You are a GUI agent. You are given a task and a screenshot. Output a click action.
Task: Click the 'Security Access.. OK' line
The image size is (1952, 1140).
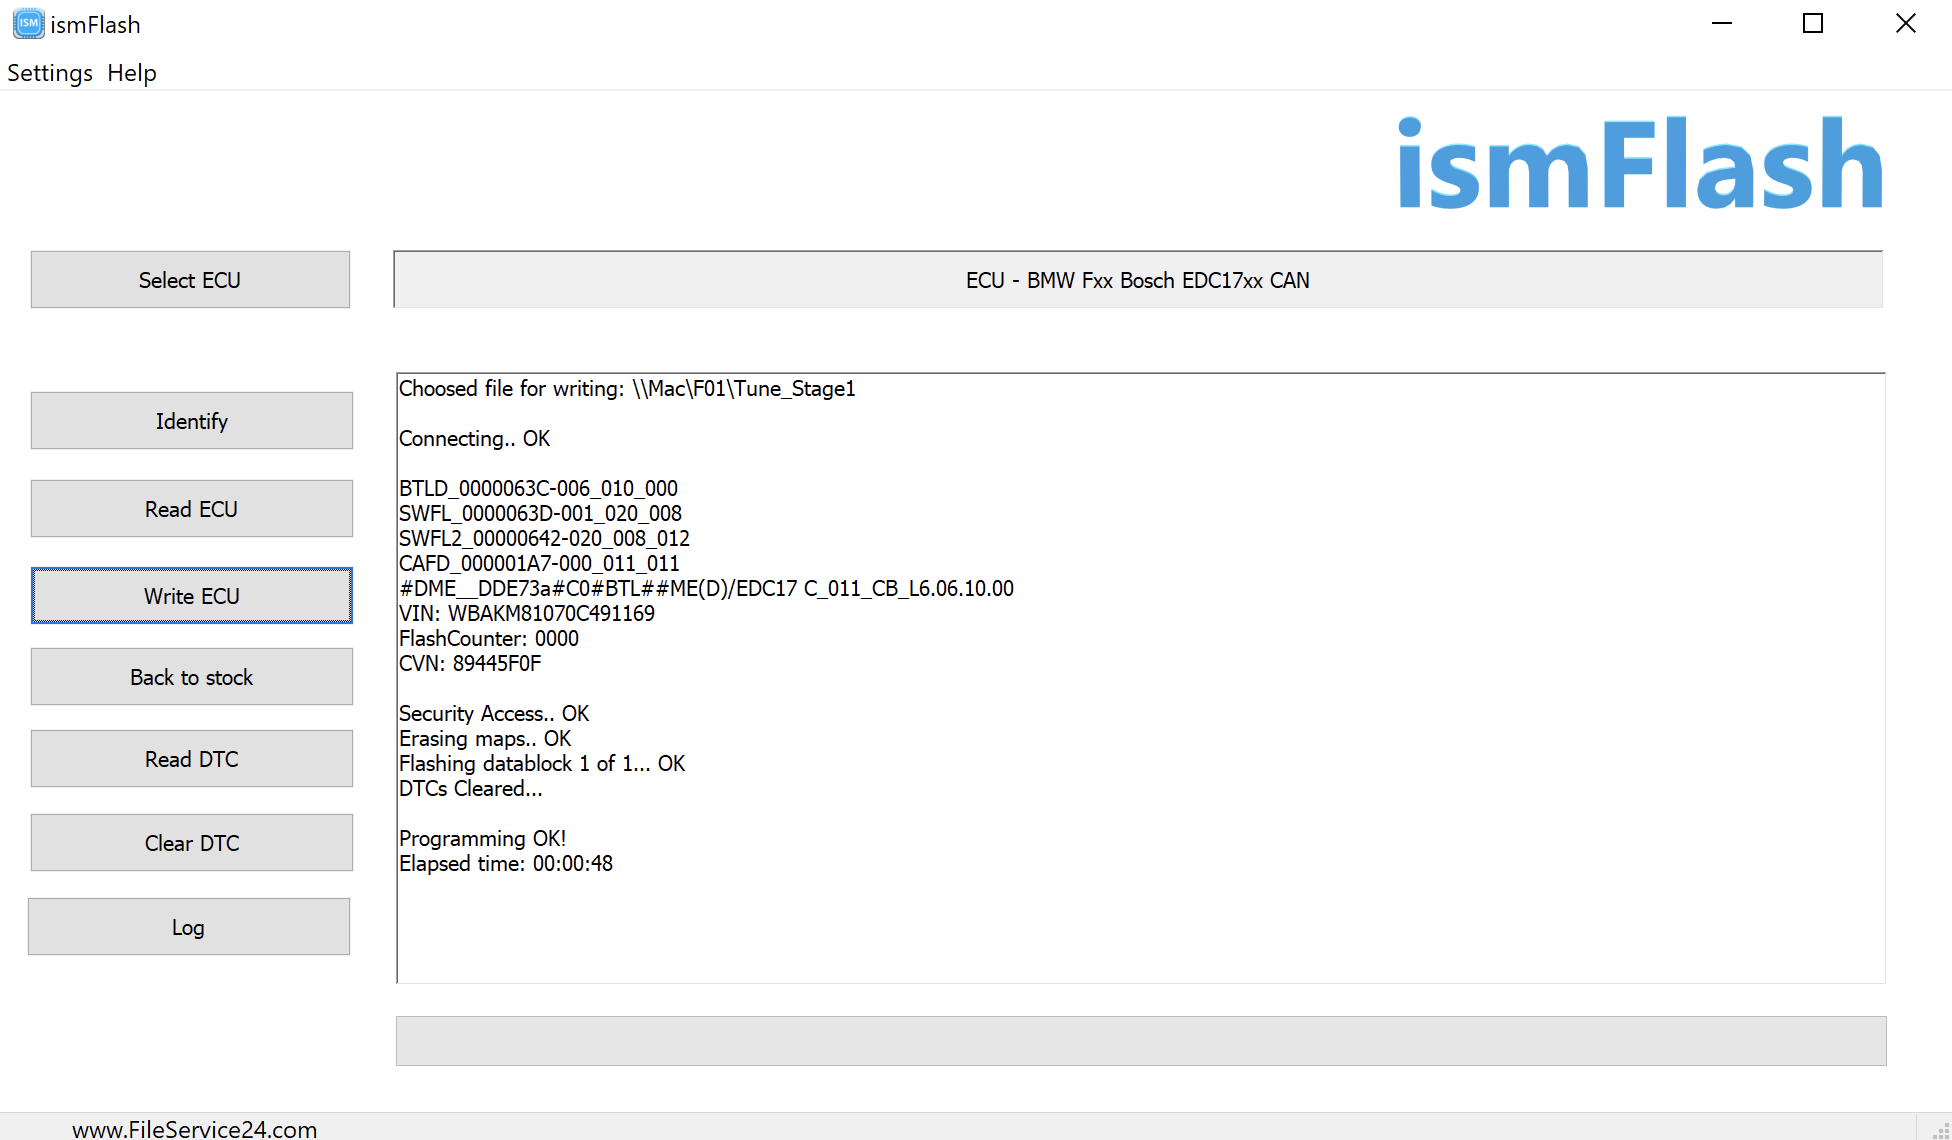[494, 714]
